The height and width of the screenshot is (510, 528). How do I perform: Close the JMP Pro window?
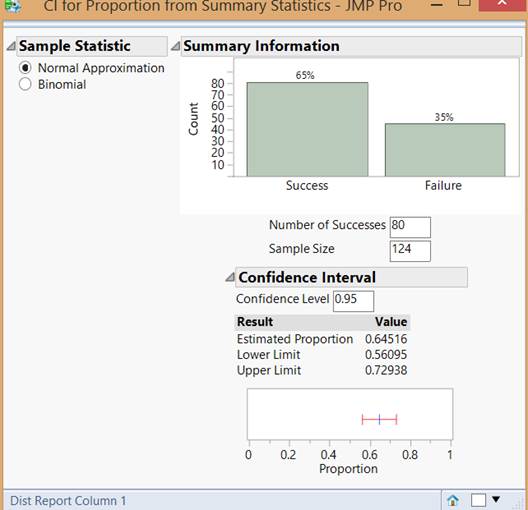click(502, 5)
